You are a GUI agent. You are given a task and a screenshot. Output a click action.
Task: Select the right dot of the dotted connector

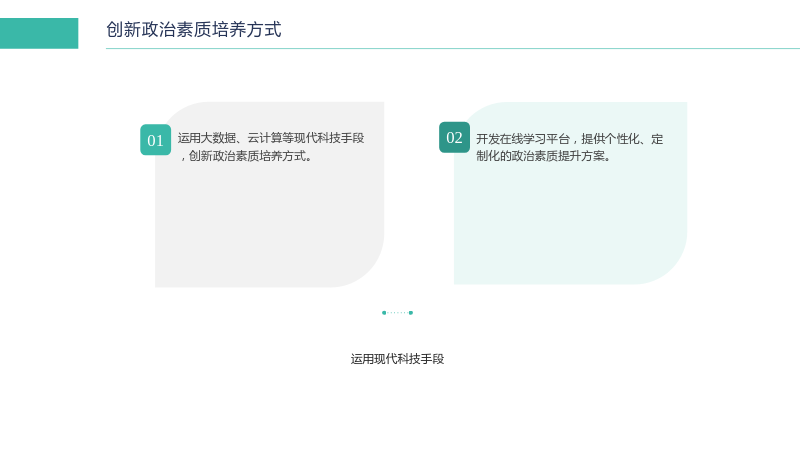click(411, 313)
